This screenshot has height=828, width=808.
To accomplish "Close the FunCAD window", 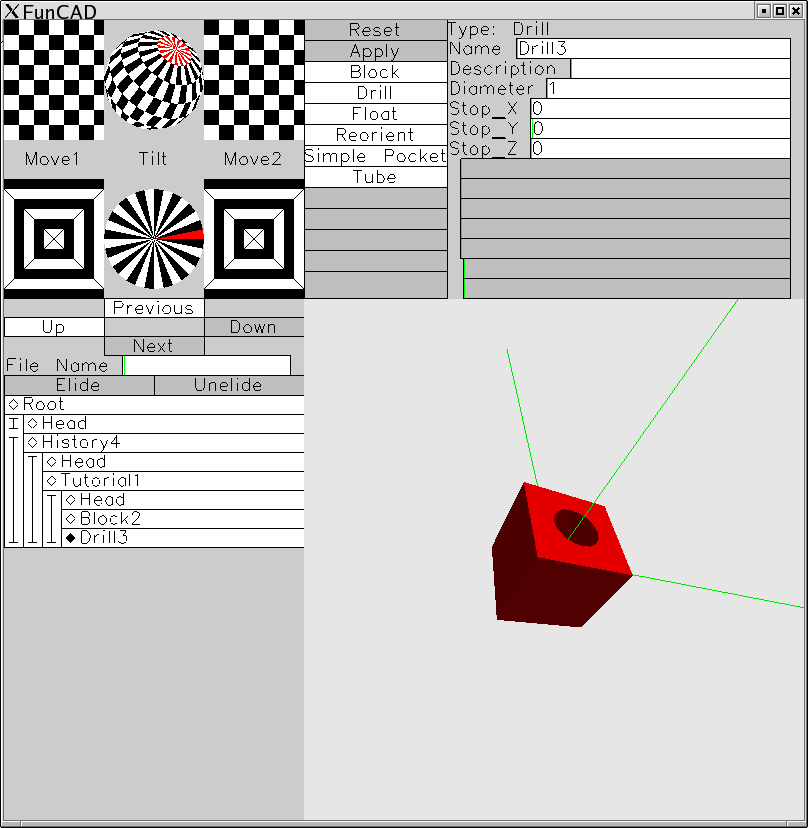I will [x=796, y=11].
